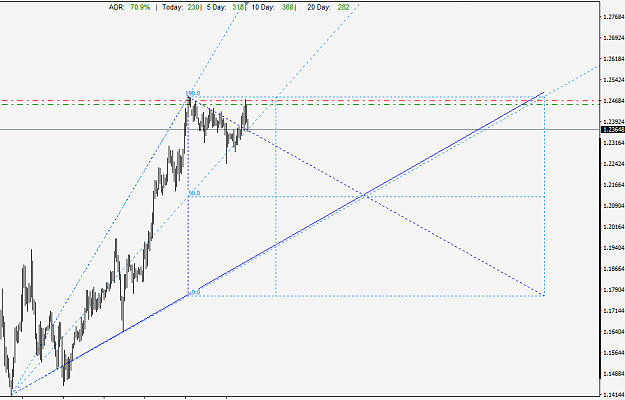Click the 1.19404 price axis label

pyautogui.click(x=613, y=248)
